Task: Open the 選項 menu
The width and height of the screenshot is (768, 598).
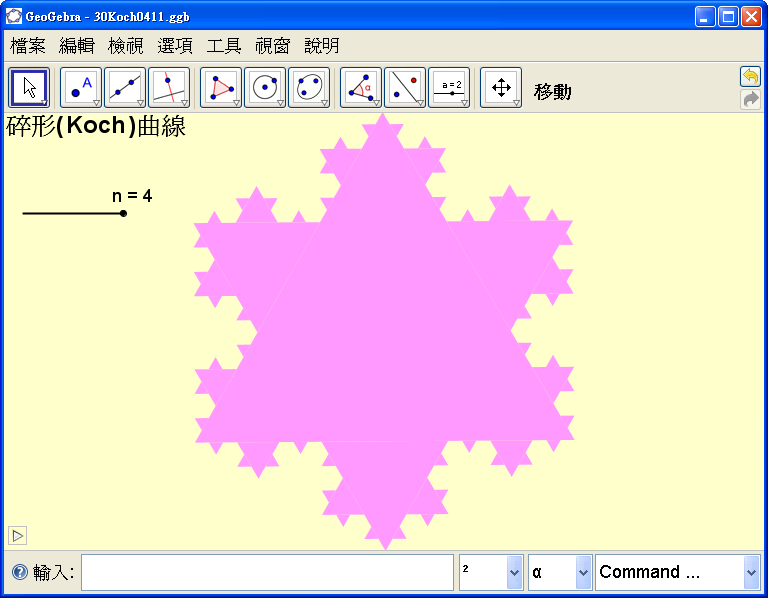Action: (x=175, y=46)
